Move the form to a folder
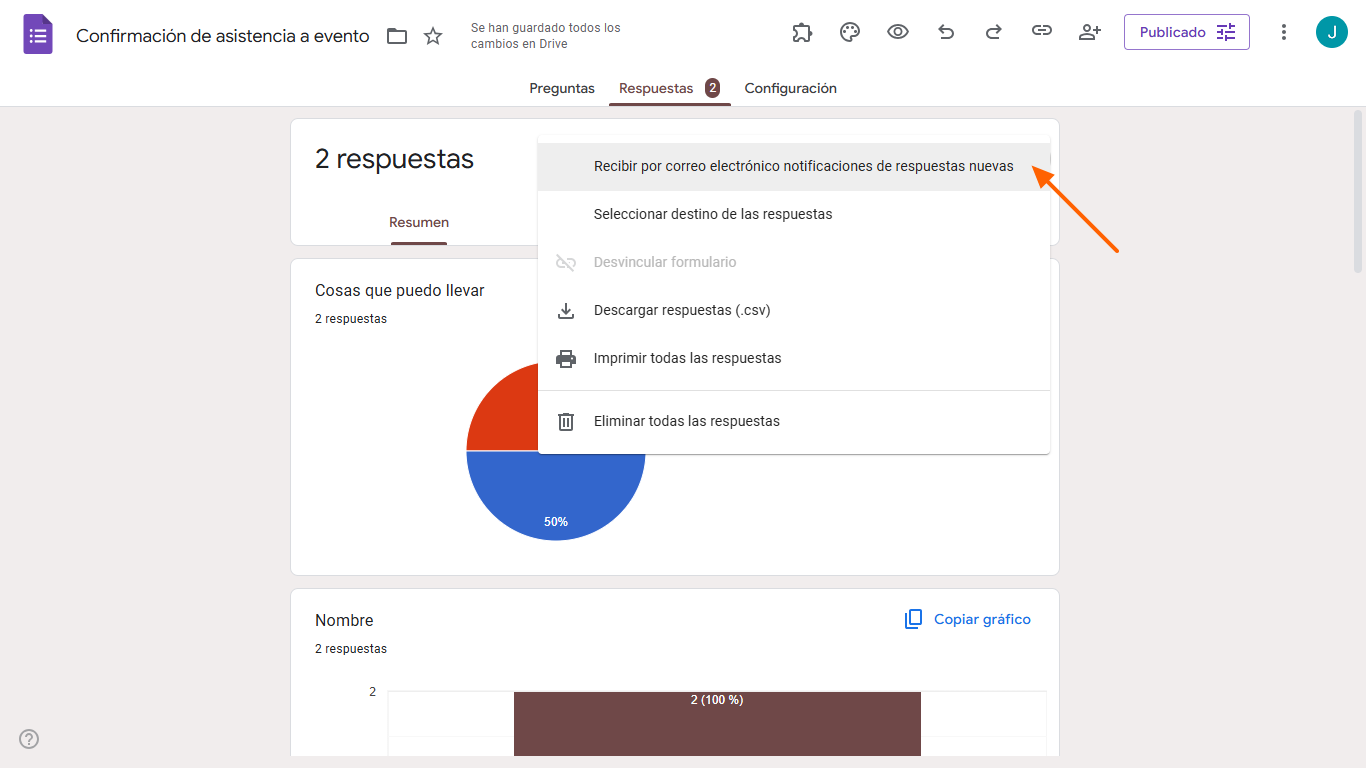The width and height of the screenshot is (1366, 768). pyautogui.click(x=397, y=35)
